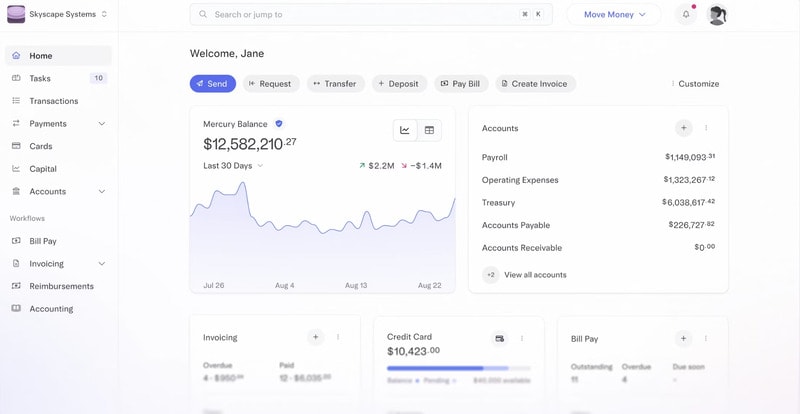Screen dimensions: 800x414
Task: Switch balance view to table
Action: coord(429,130)
